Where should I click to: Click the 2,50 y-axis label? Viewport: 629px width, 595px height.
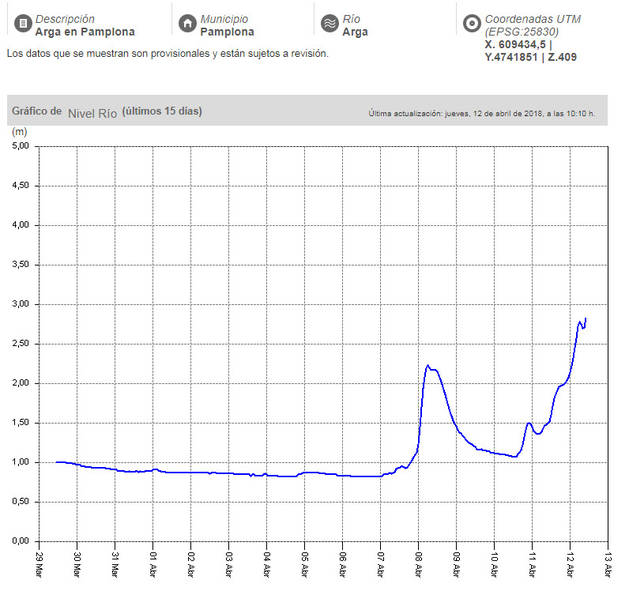(x=20, y=344)
